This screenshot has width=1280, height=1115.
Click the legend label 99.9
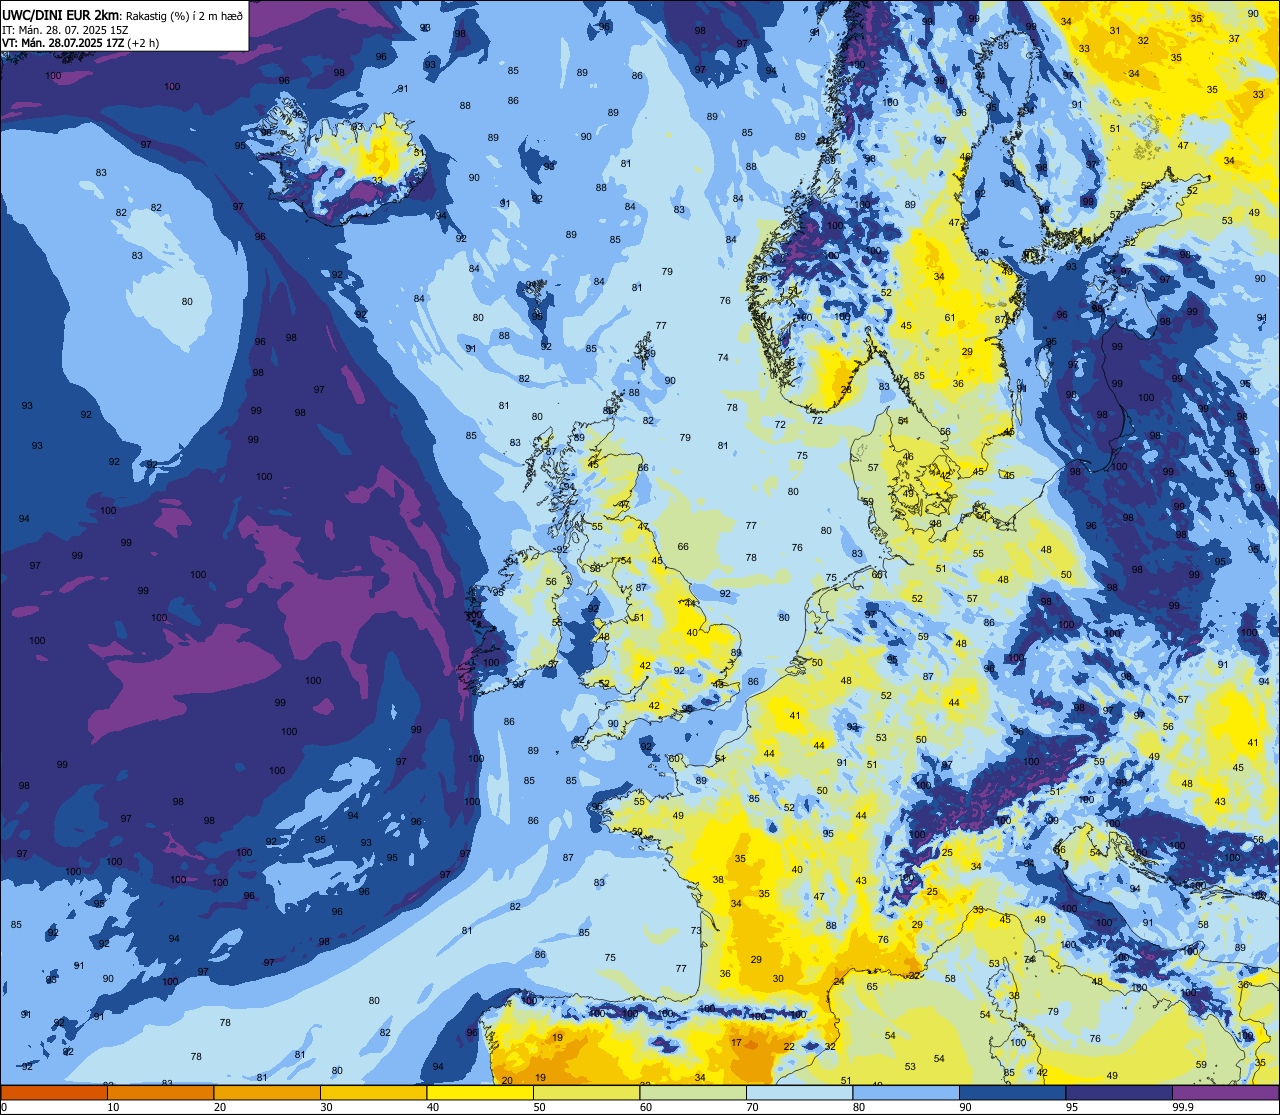(x=1184, y=1107)
